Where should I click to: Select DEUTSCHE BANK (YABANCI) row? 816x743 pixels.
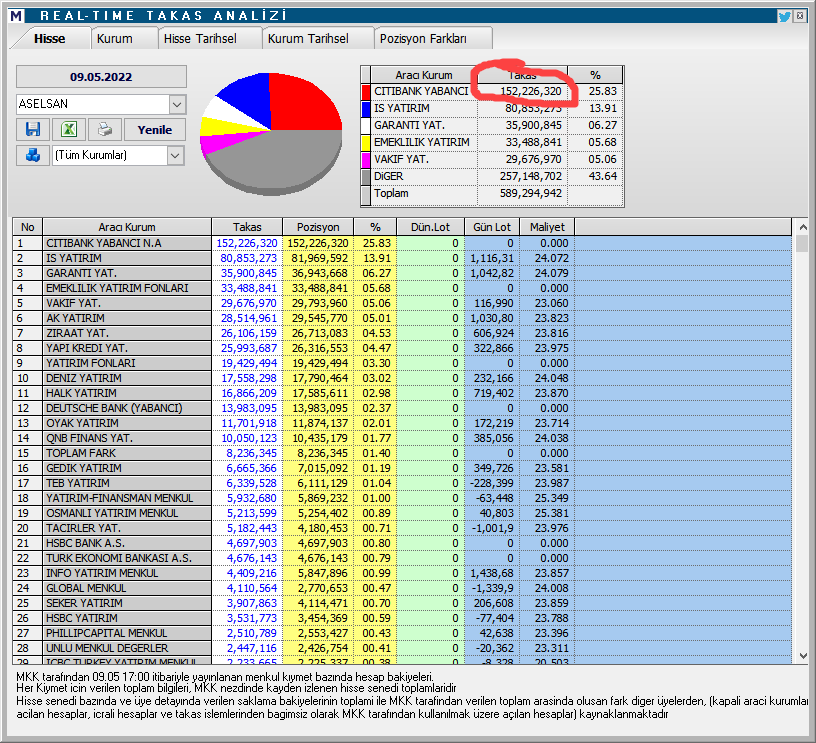pyautogui.click(x=402, y=408)
